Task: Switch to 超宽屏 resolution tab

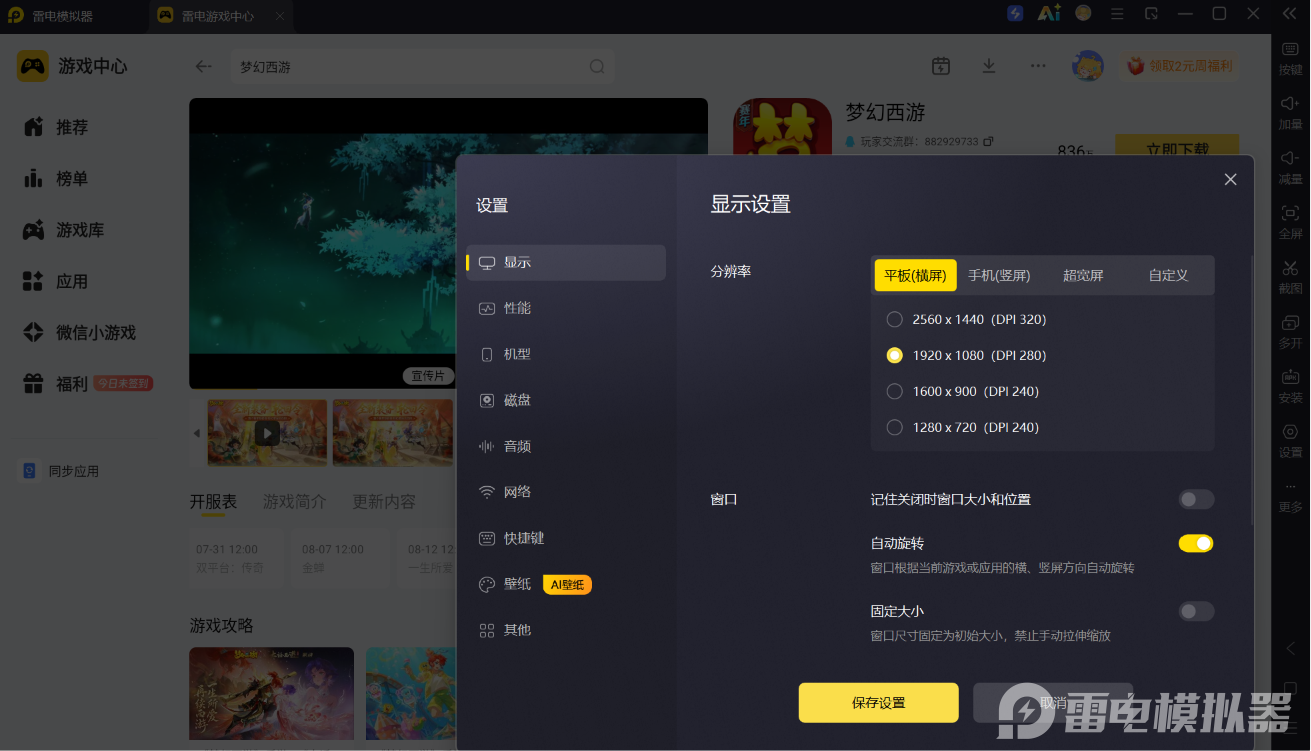Action: [1083, 275]
